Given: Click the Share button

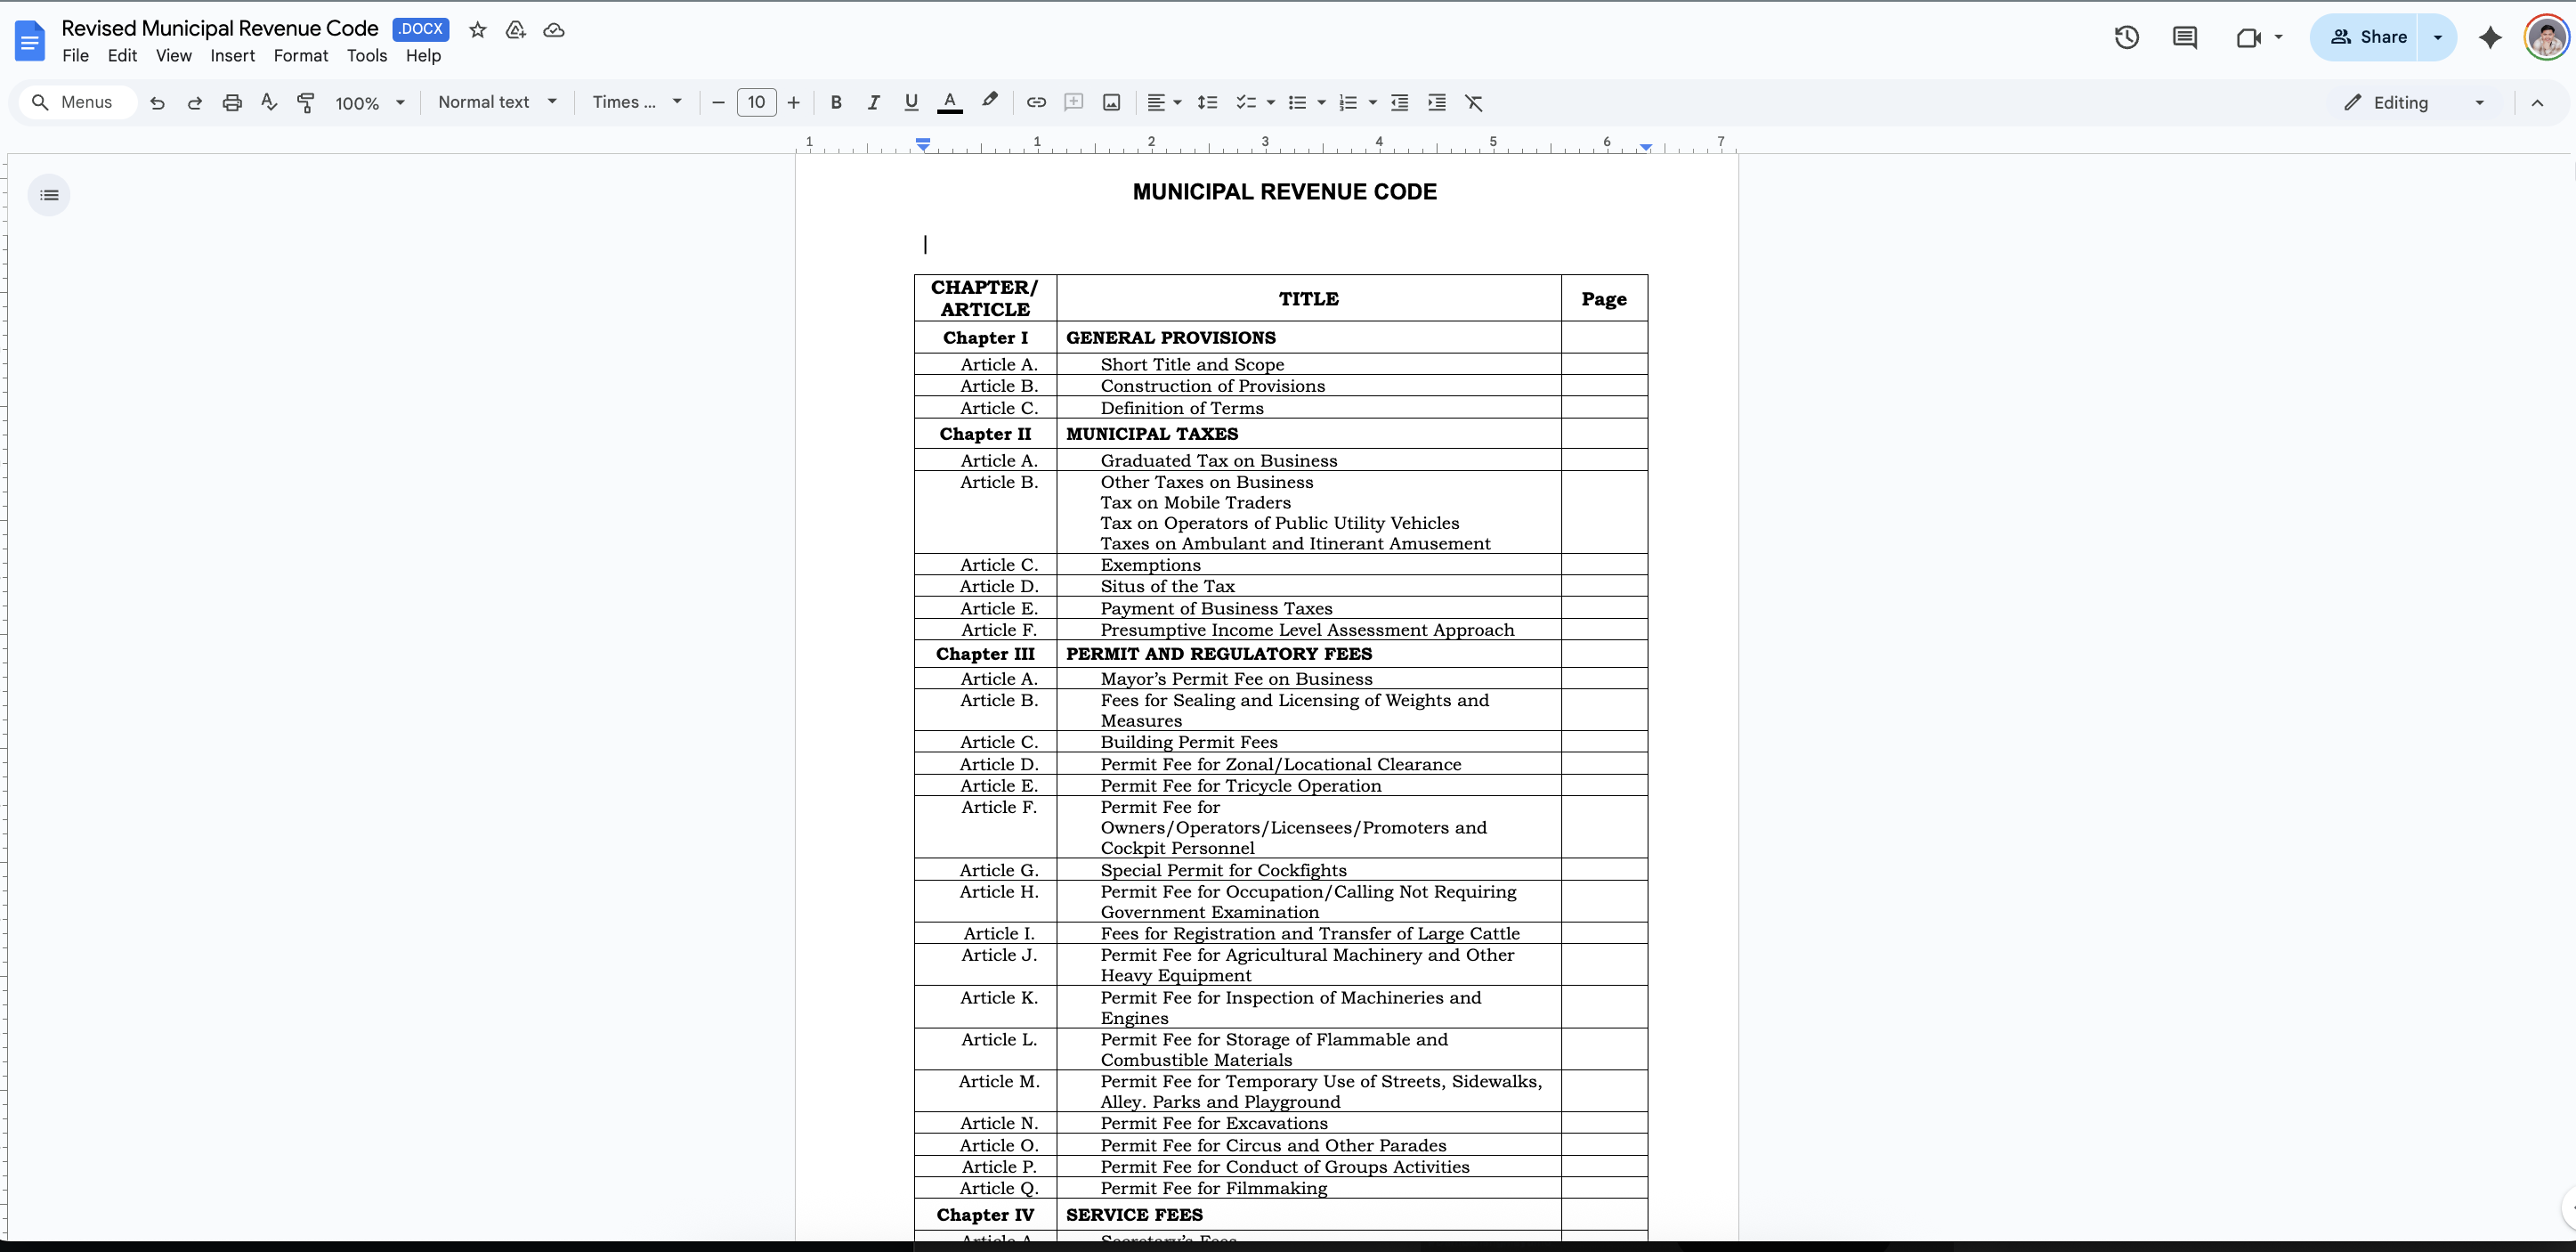Looking at the screenshot, I should pyautogui.click(x=2365, y=37).
